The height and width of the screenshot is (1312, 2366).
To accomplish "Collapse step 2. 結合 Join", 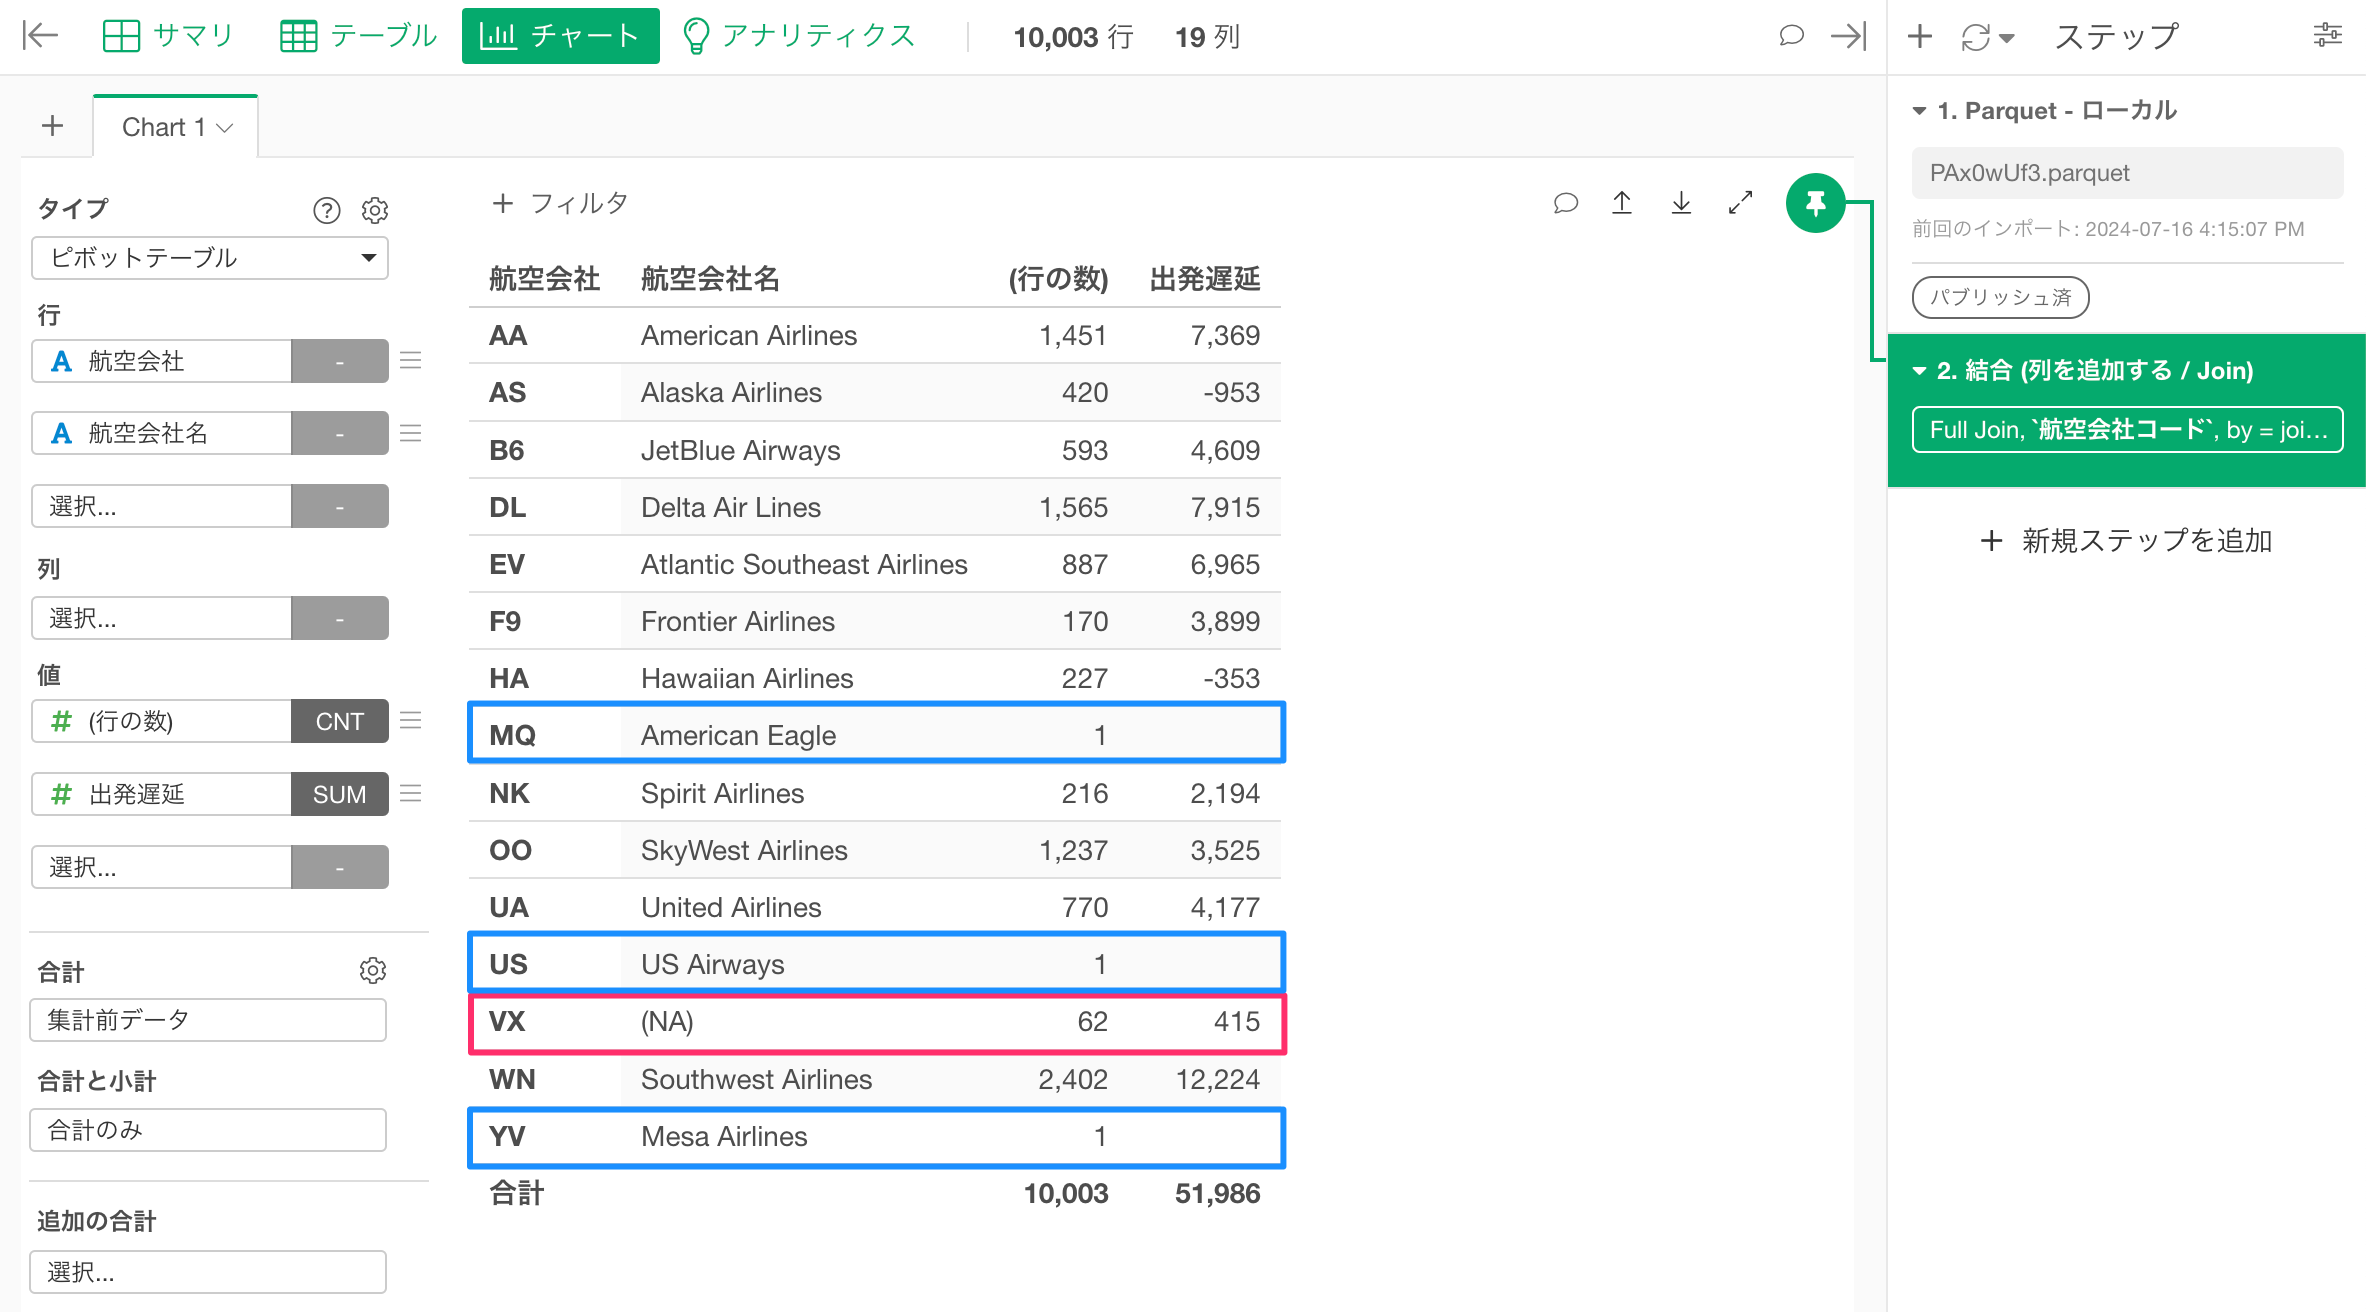I will (x=1919, y=370).
